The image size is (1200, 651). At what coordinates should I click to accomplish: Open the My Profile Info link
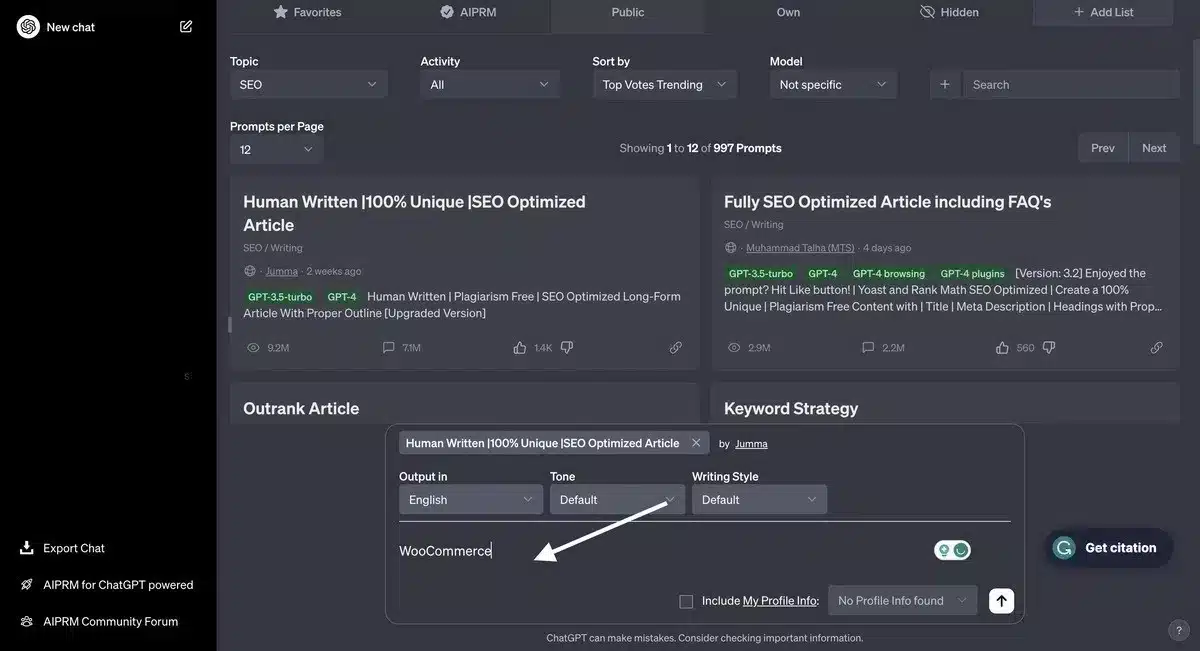tap(779, 601)
